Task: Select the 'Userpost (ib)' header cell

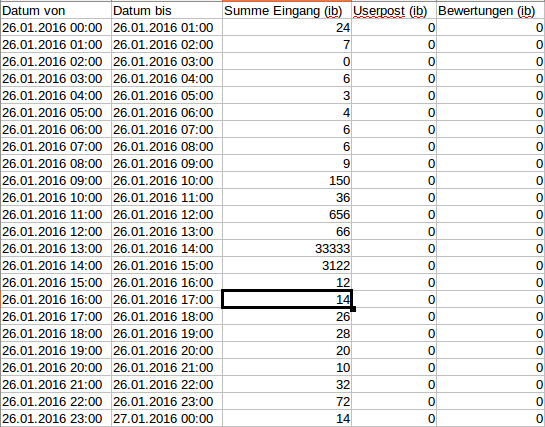Action: (394, 11)
